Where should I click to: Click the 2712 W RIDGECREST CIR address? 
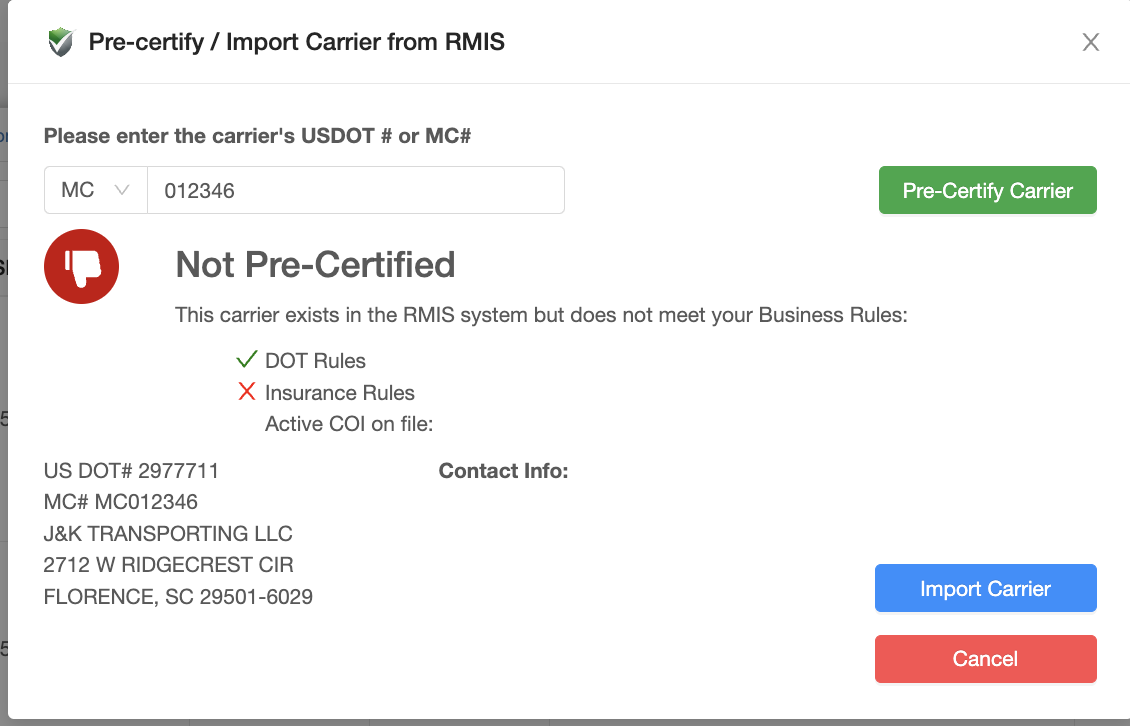168,565
